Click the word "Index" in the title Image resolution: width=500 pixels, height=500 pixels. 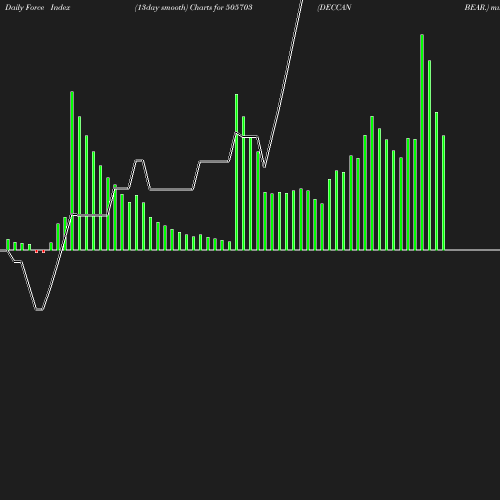pyautogui.click(x=60, y=7)
